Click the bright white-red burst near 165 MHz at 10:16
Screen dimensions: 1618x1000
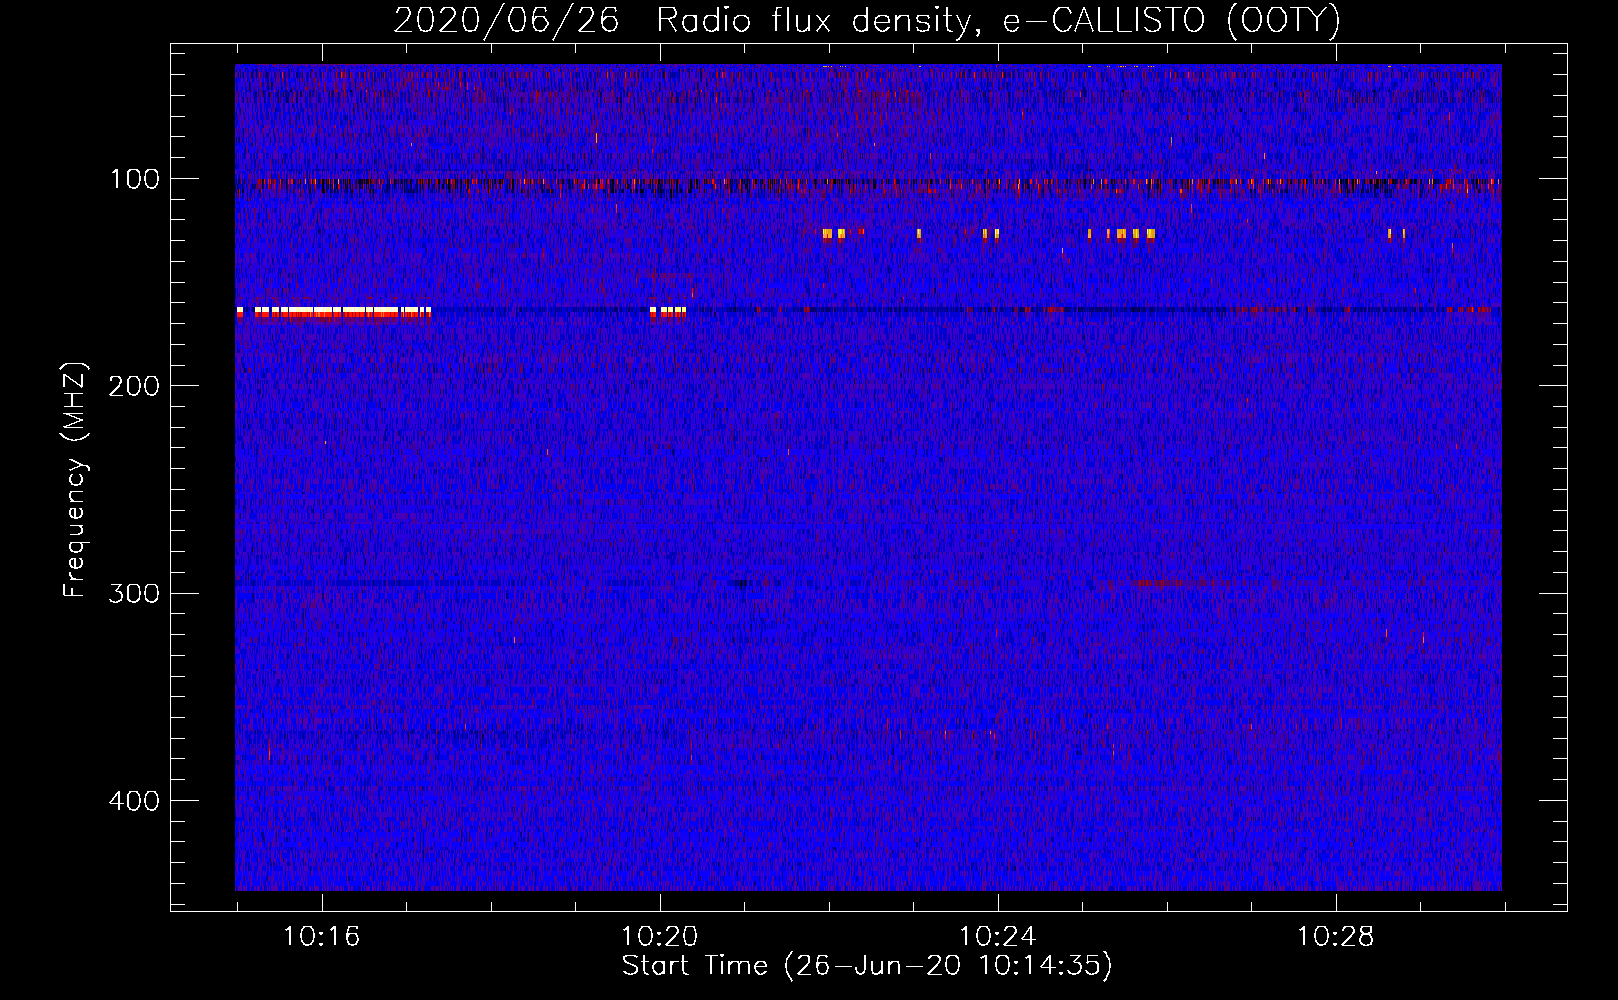click(334, 312)
